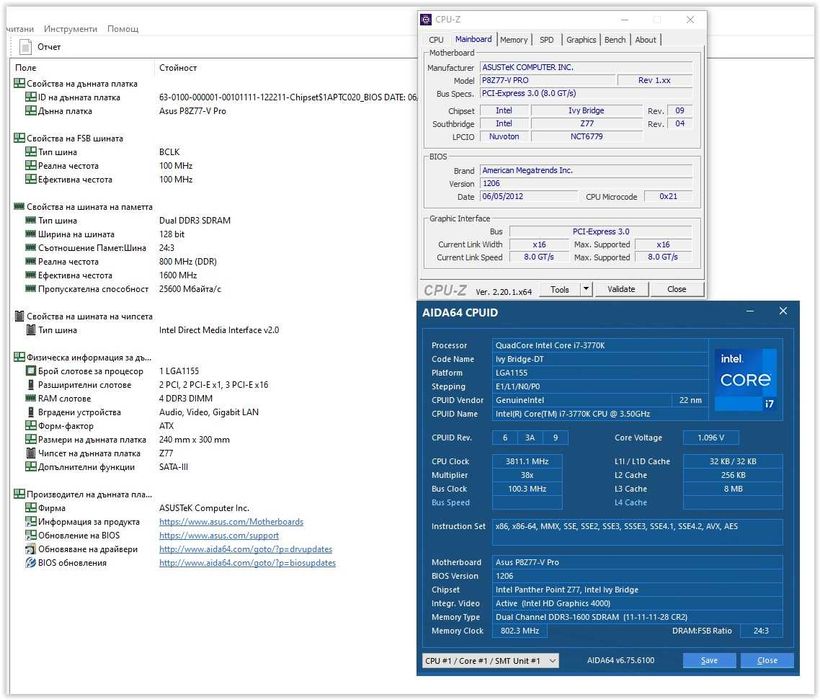Viewport: 820px width, 700px height.
Task: Click the QuadCore Intel Core i7-3770K processor field
Action: [600, 346]
